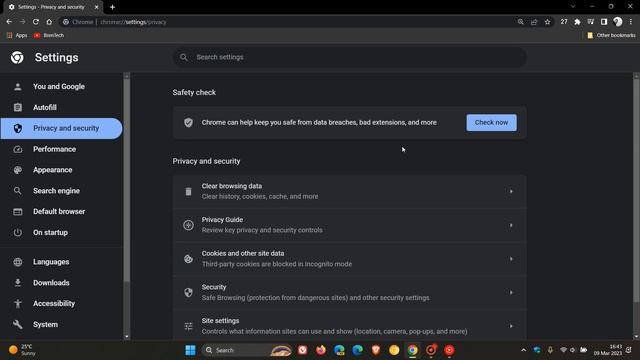Share this page icon in address bar

point(534,22)
